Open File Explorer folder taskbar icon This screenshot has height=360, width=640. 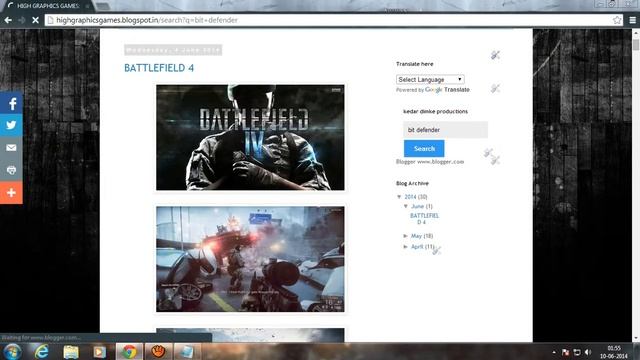click(71, 351)
